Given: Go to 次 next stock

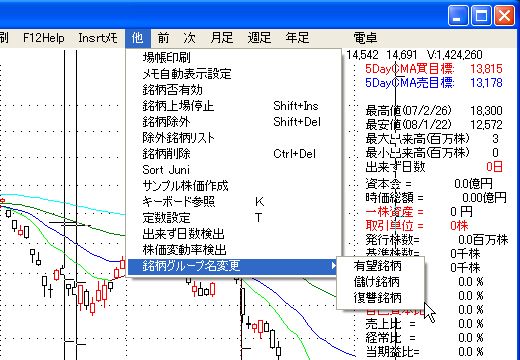Looking at the screenshot, I should tap(189, 38).
